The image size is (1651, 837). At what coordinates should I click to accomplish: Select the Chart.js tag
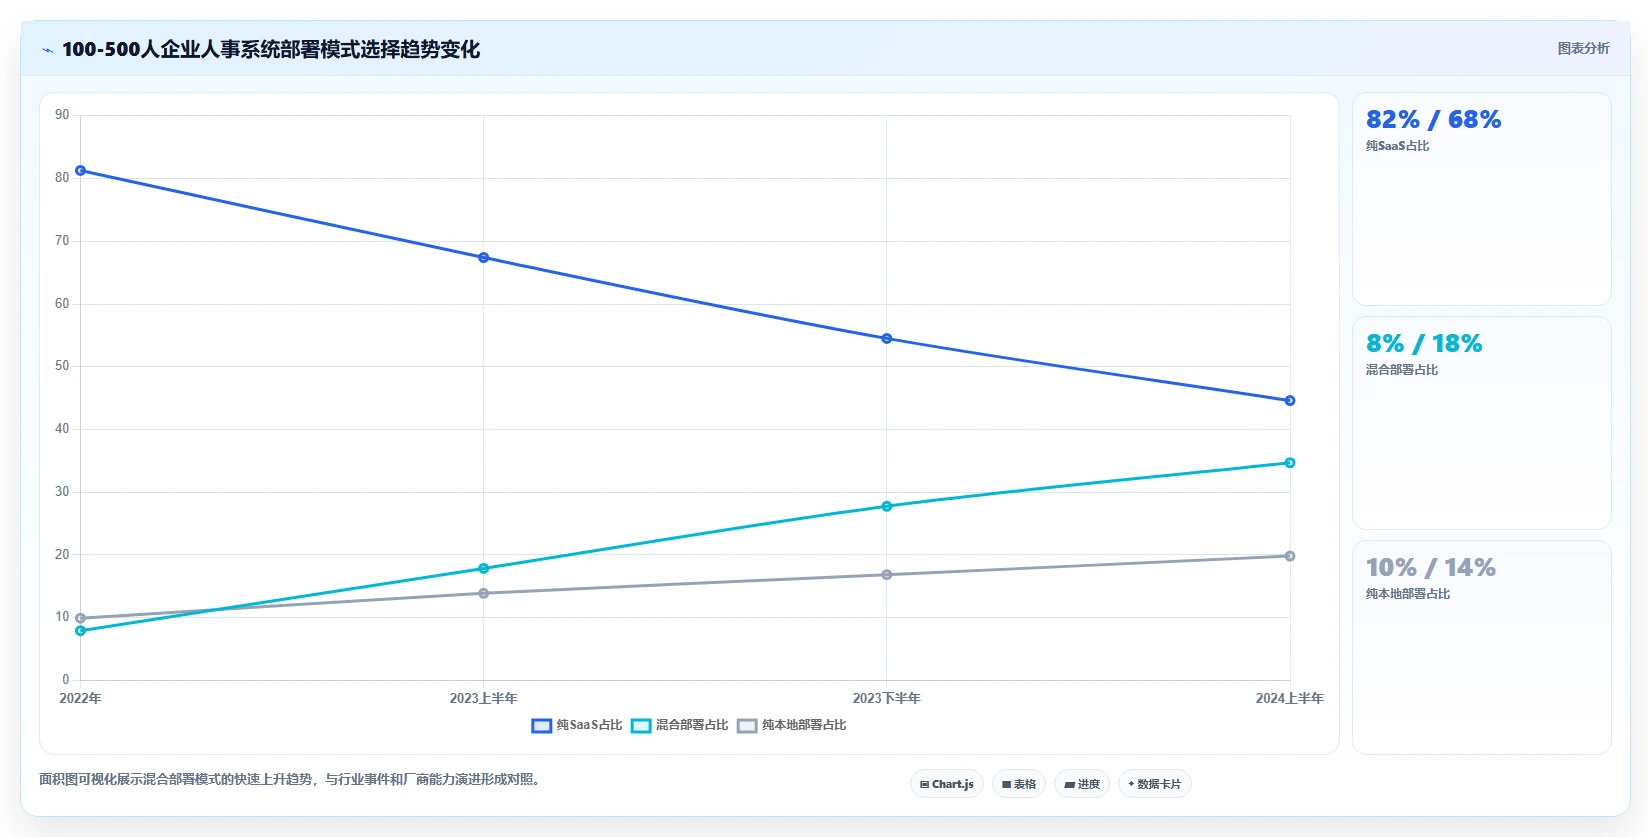[x=947, y=784]
